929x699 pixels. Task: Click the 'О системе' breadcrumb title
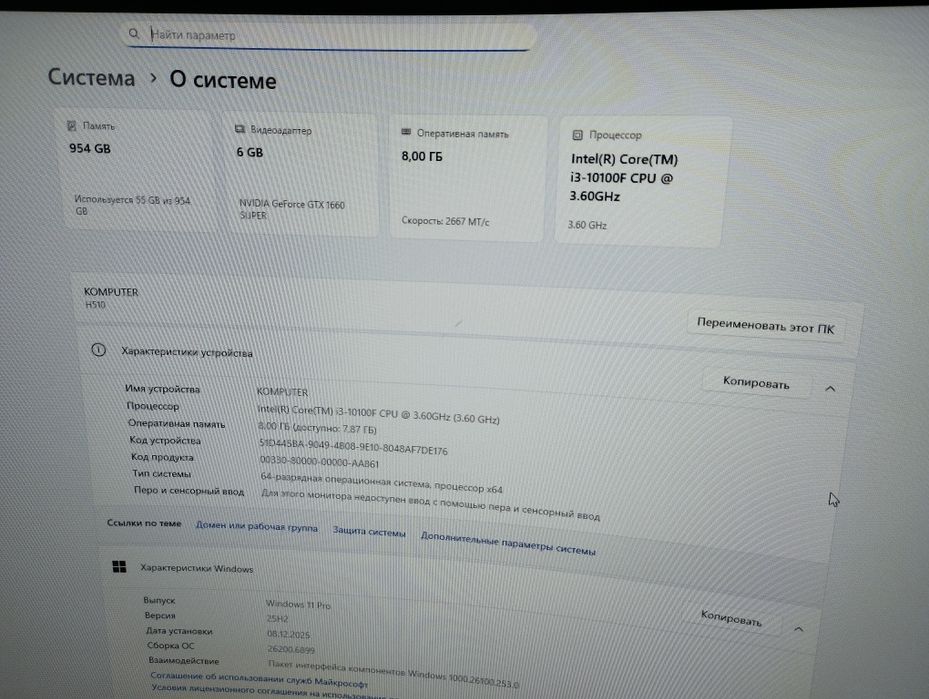(x=223, y=80)
